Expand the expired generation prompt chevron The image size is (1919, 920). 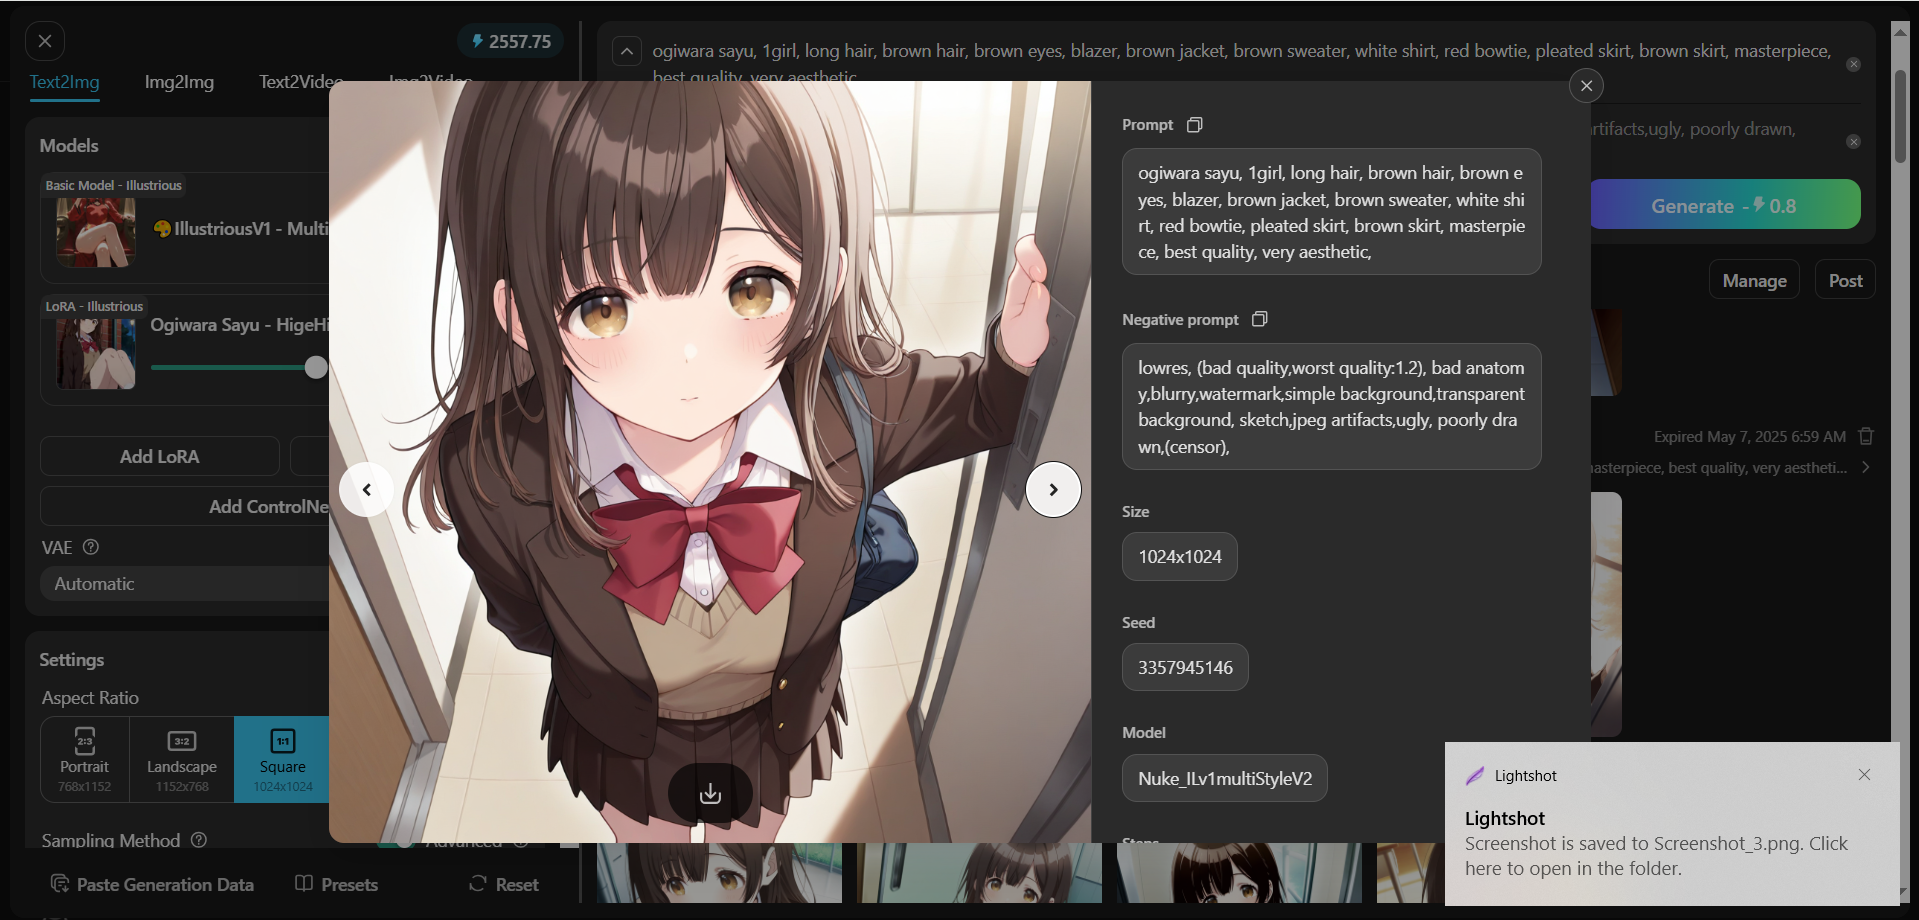[1866, 467]
